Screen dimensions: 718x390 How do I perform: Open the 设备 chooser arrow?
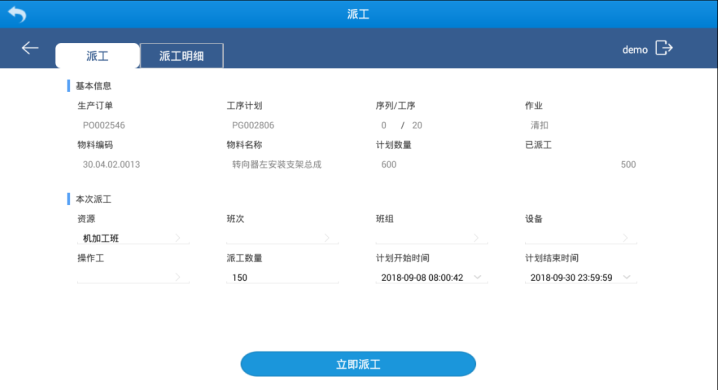click(x=626, y=238)
